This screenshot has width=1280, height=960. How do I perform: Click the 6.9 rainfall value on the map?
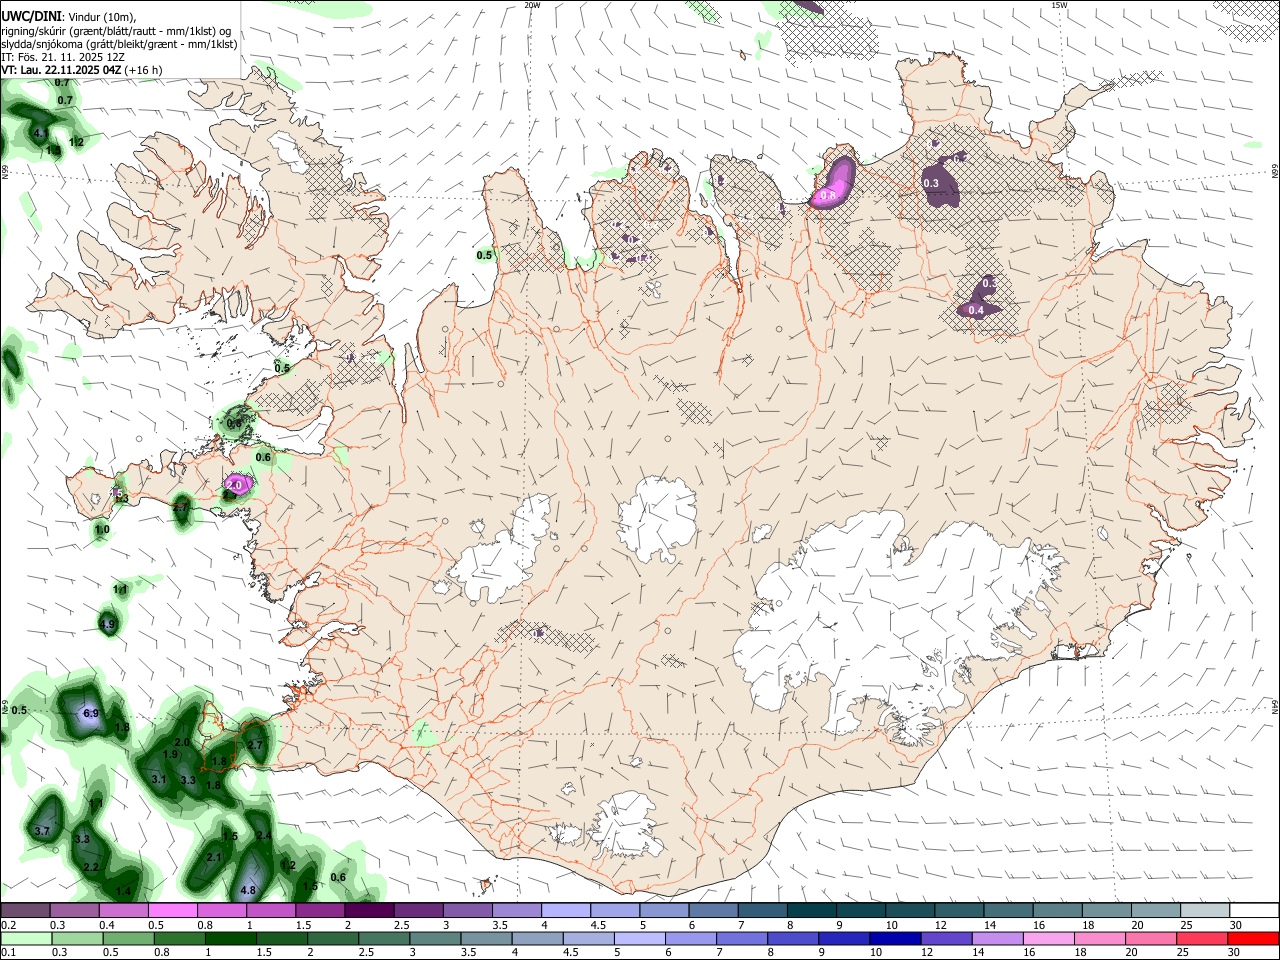91,713
